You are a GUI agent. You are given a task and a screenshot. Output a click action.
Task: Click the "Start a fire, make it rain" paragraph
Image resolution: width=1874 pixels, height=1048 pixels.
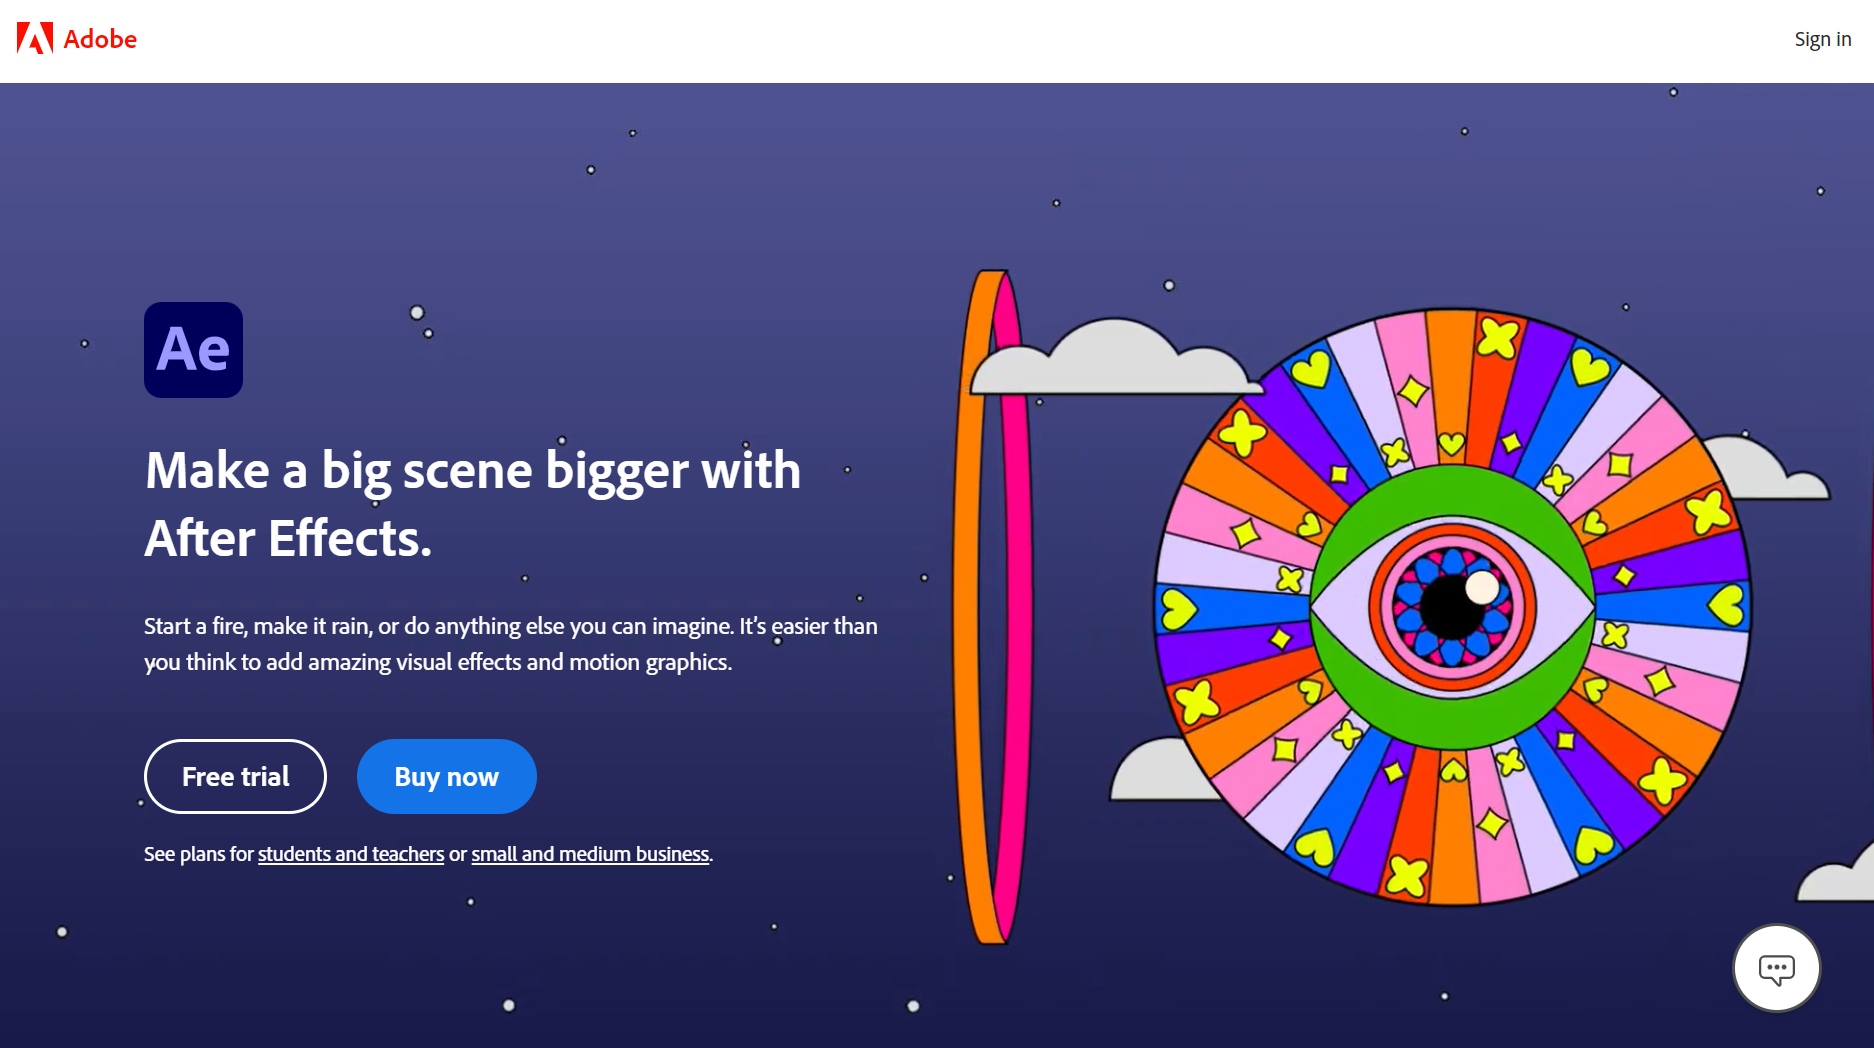coord(511,644)
